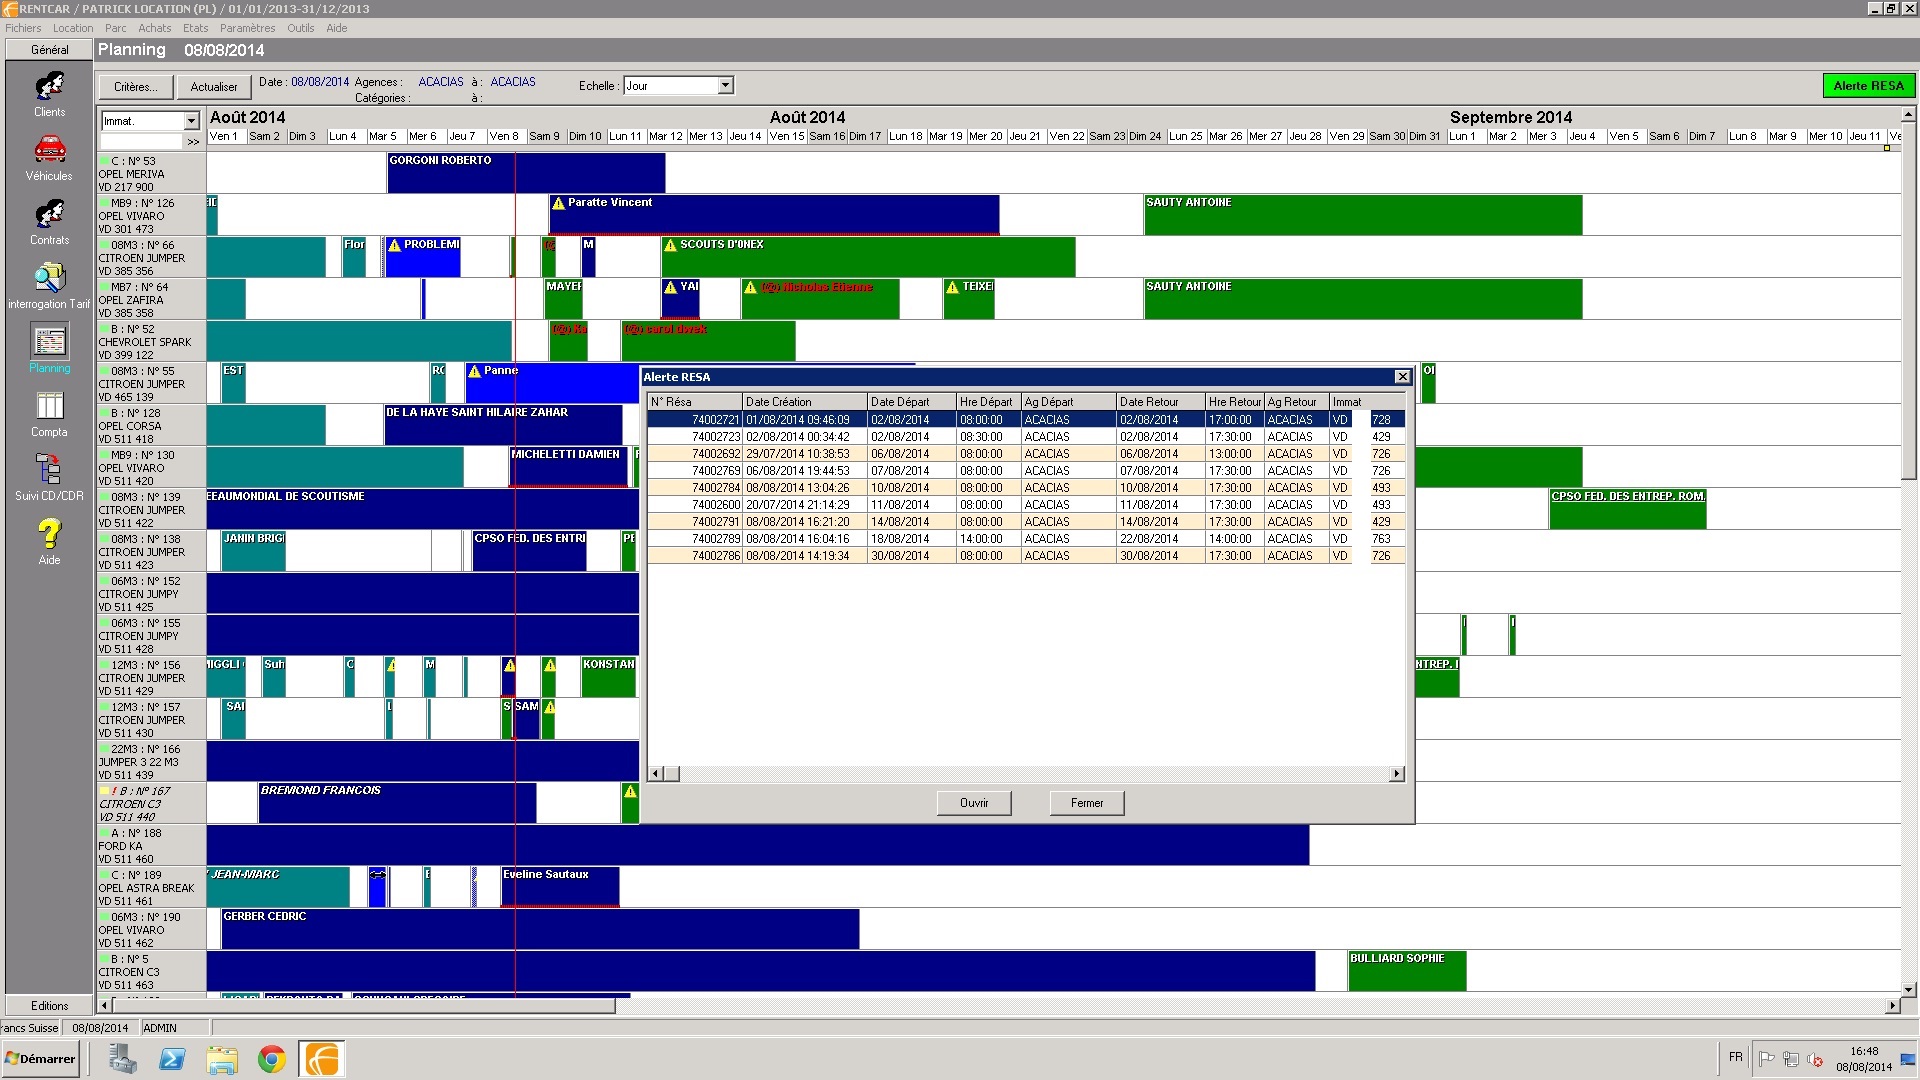Click the Critères... button
Screen dimensions: 1920x1080
[135, 87]
